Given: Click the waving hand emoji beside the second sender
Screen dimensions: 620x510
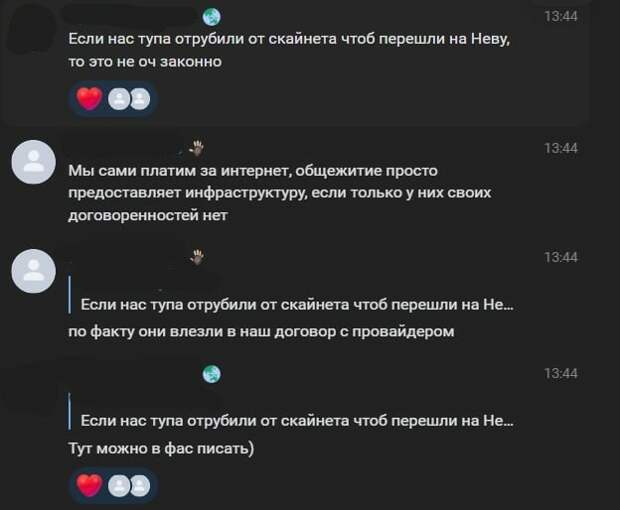Looking at the screenshot, I should click(197, 149).
